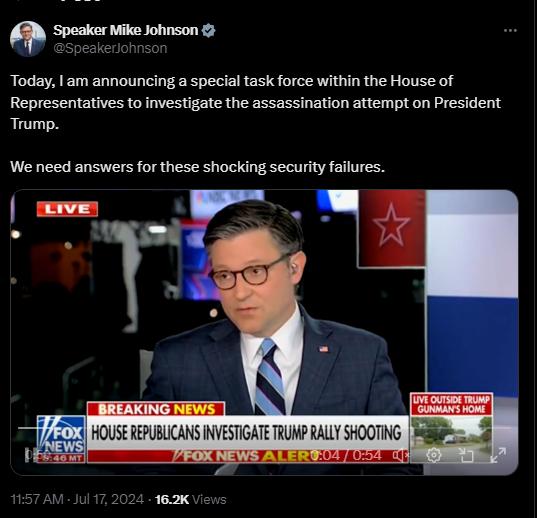This screenshot has width=537, height=518.
Task: Click the blue verified badge
Action: 208,30
